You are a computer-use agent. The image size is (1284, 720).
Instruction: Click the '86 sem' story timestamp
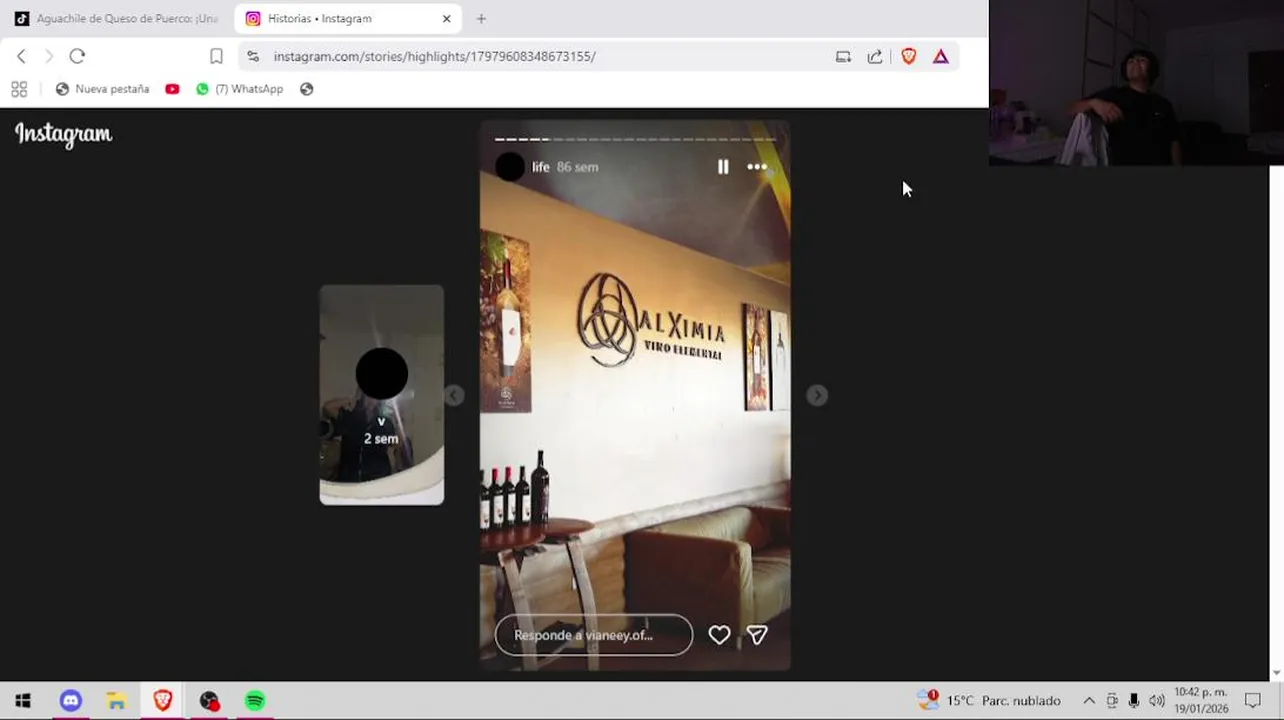[x=577, y=167]
